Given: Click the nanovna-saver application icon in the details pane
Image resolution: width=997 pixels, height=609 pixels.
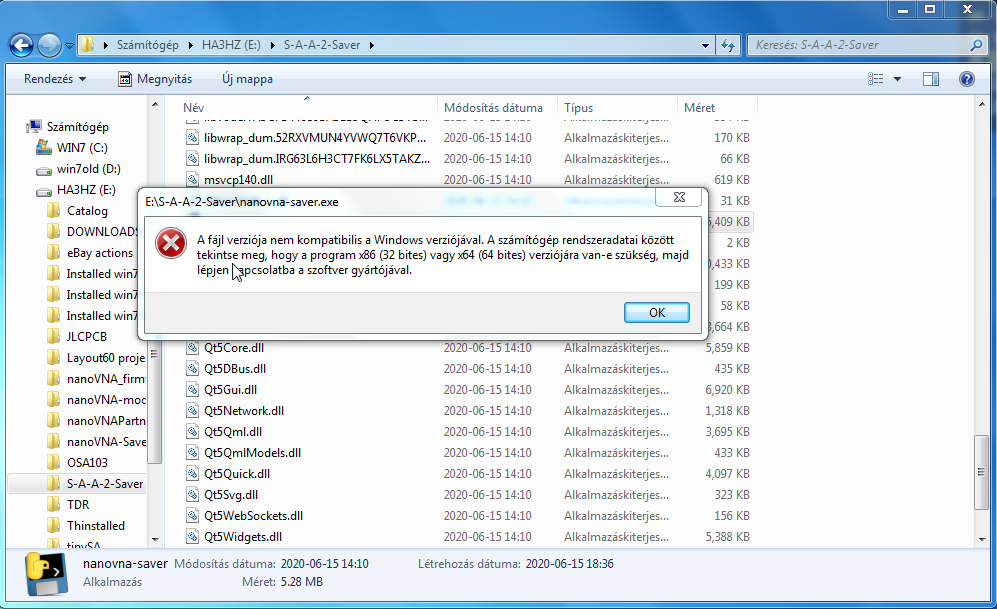Looking at the screenshot, I should pyautogui.click(x=46, y=573).
